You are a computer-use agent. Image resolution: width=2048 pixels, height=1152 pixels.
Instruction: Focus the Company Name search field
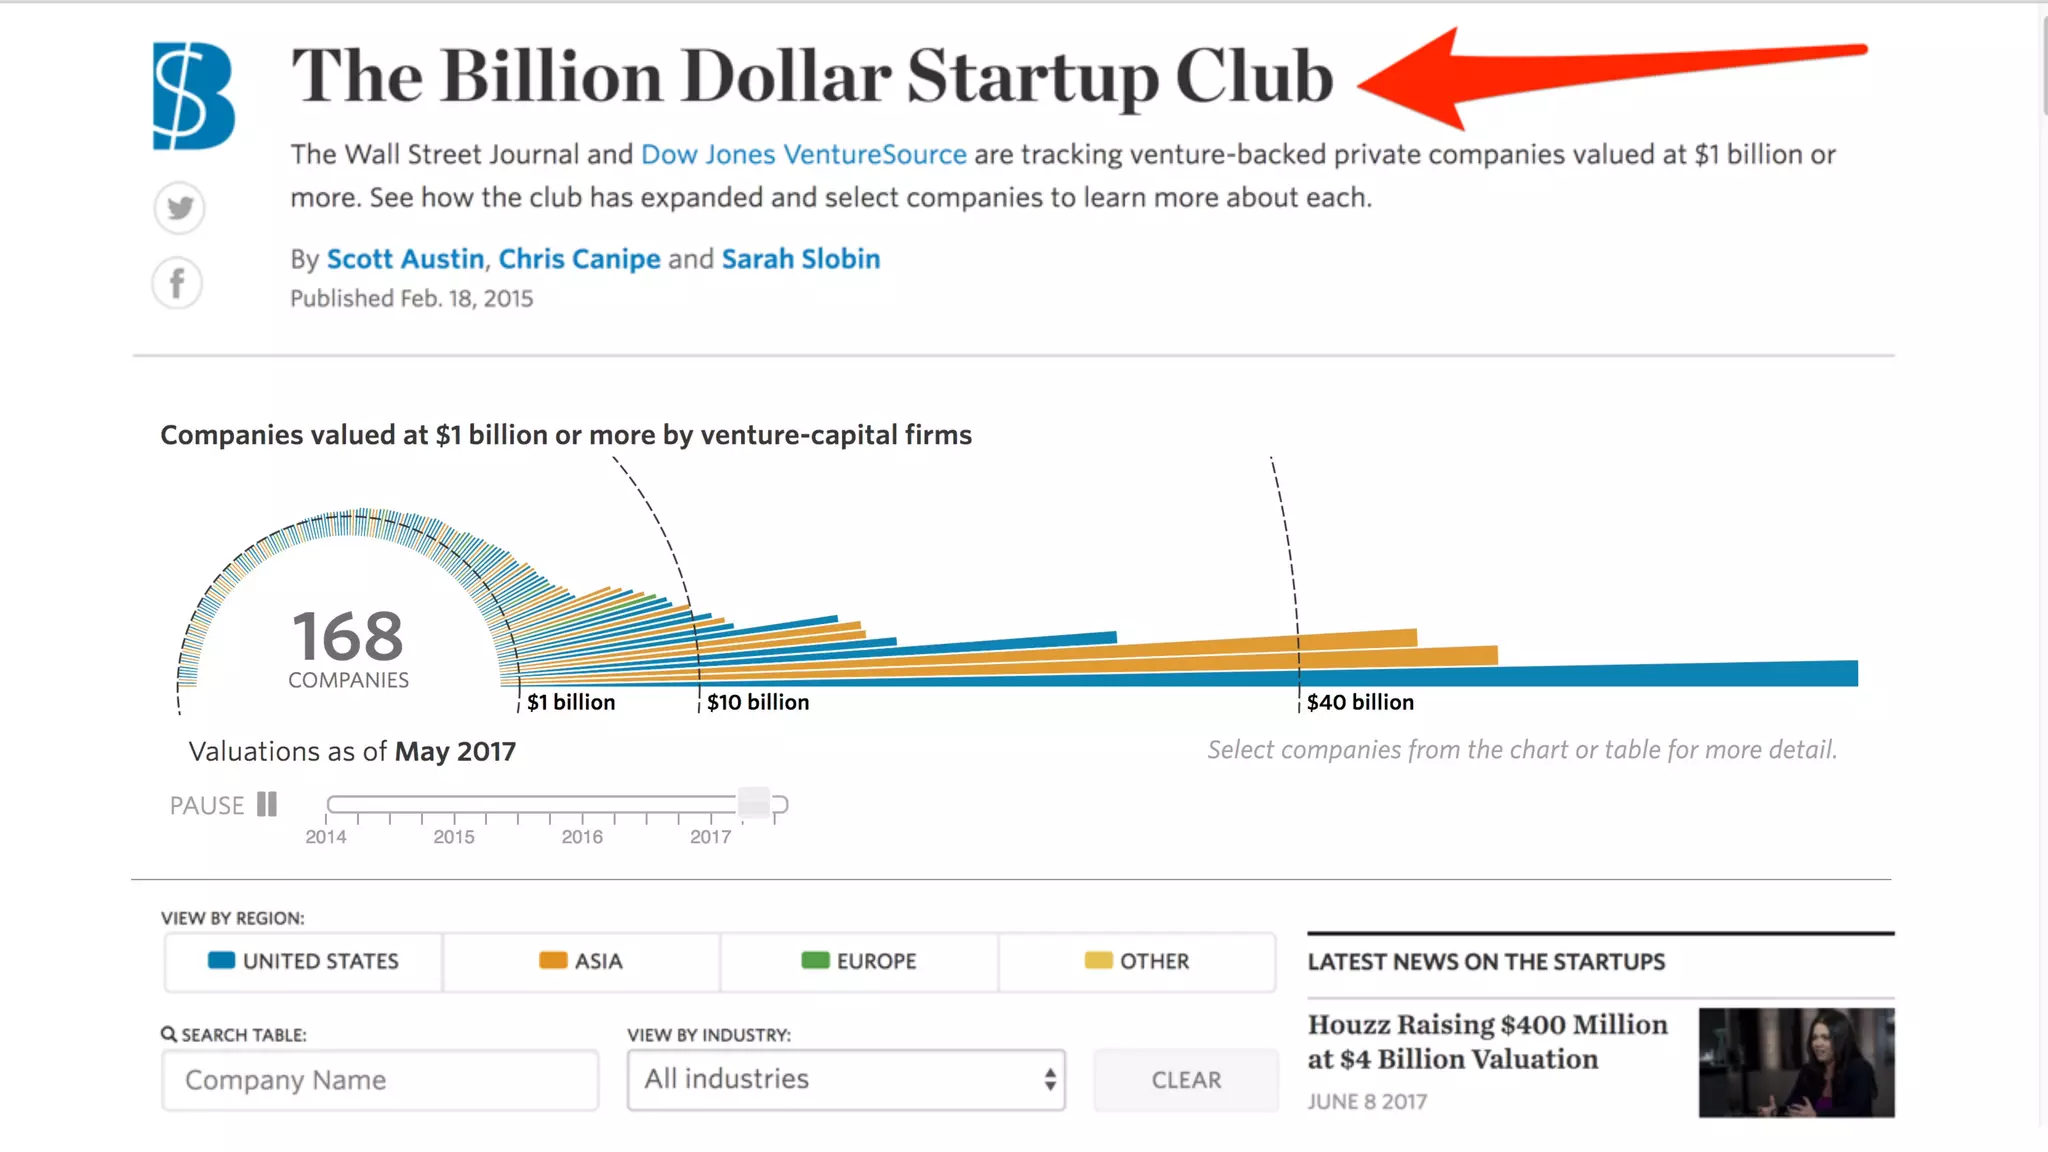click(x=380, y=1080)
